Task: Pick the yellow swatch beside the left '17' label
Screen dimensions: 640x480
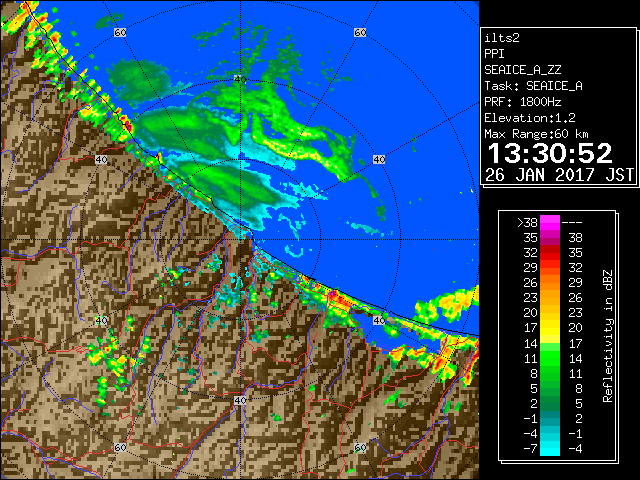Action: click(550, 328)
